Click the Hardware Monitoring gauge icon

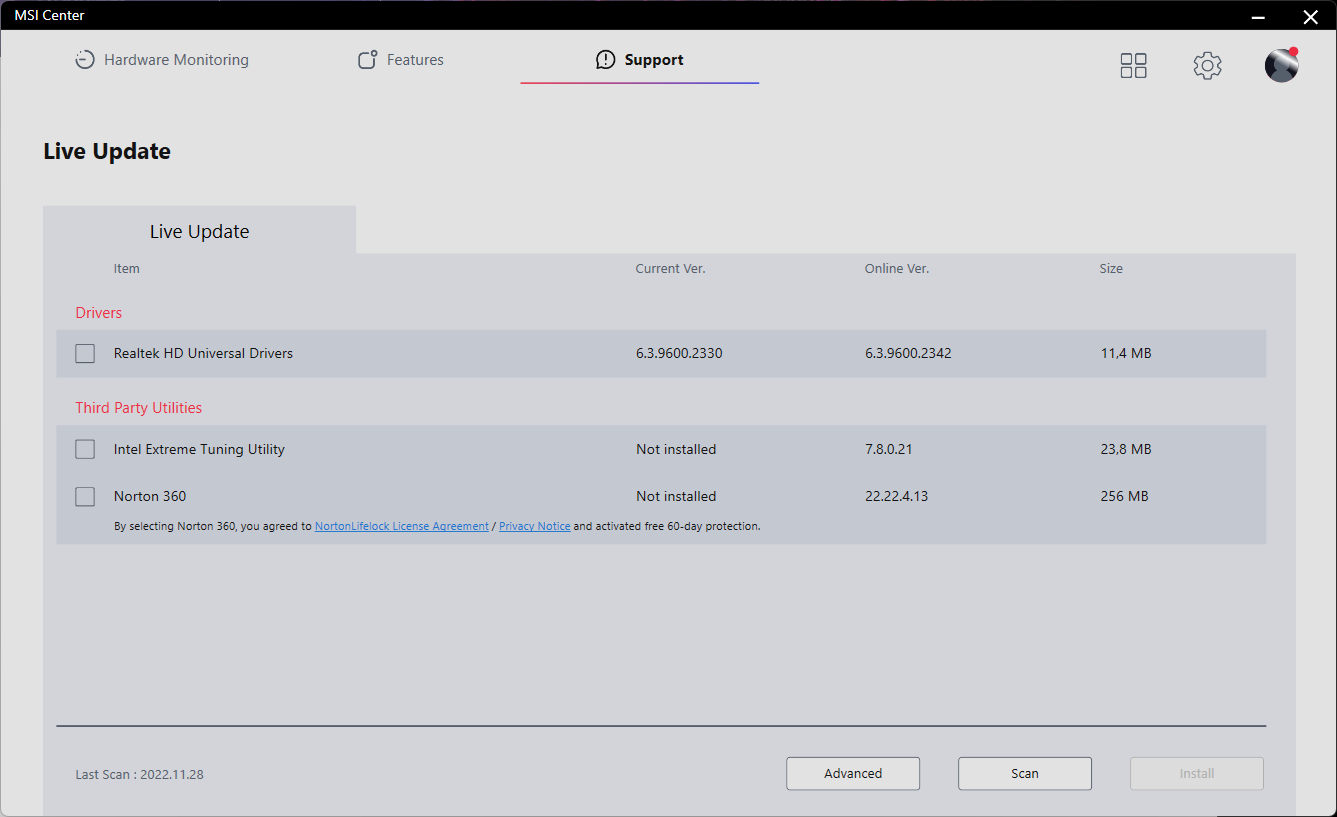(85, 60)
